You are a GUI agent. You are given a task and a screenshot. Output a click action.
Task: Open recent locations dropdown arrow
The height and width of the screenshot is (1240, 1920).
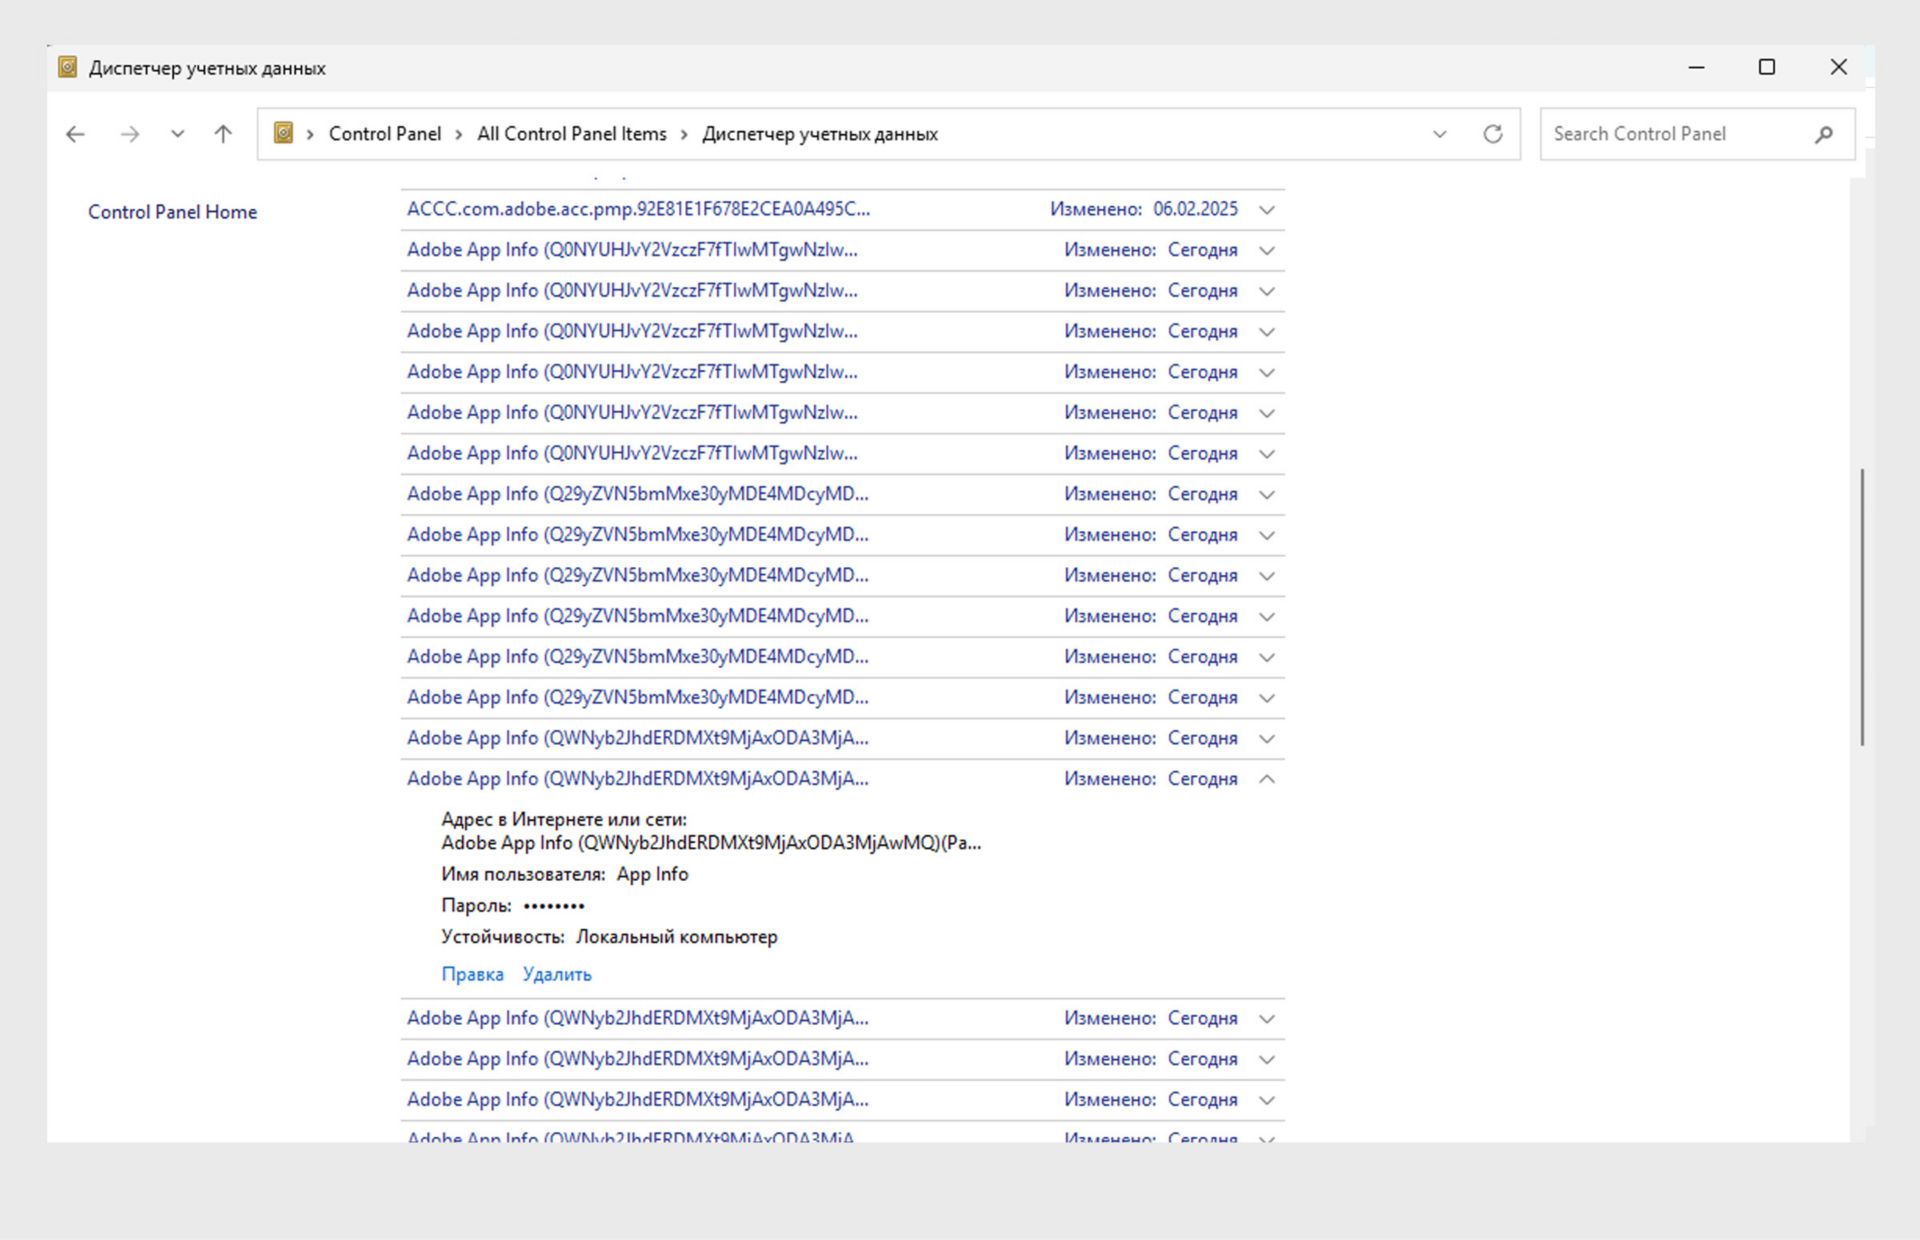point(177,134)
